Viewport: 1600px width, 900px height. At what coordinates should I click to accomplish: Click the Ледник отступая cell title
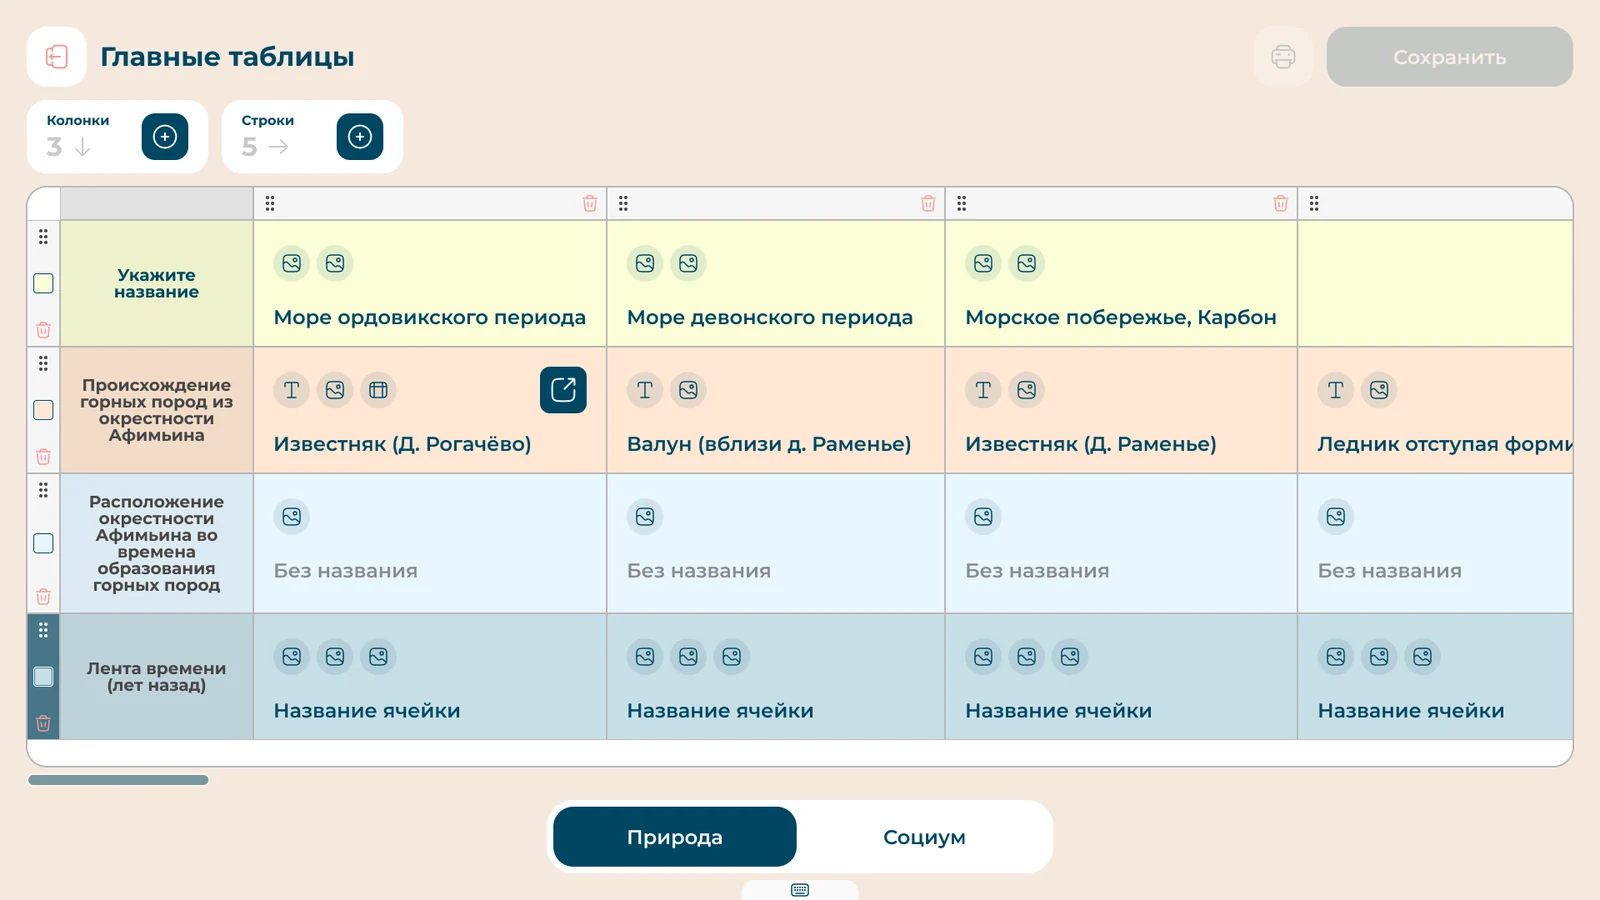[1445, 444]
